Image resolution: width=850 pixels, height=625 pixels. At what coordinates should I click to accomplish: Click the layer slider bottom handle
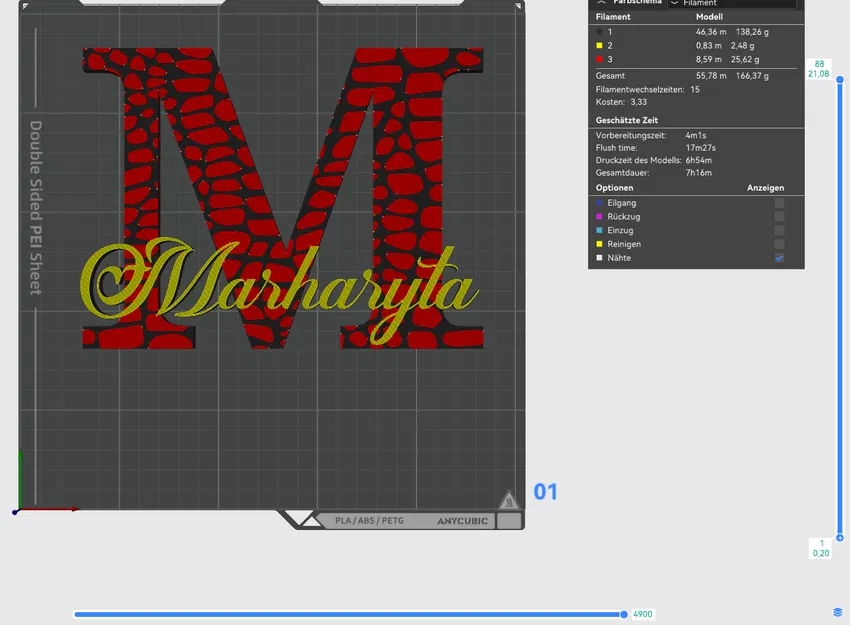(840, 538)
